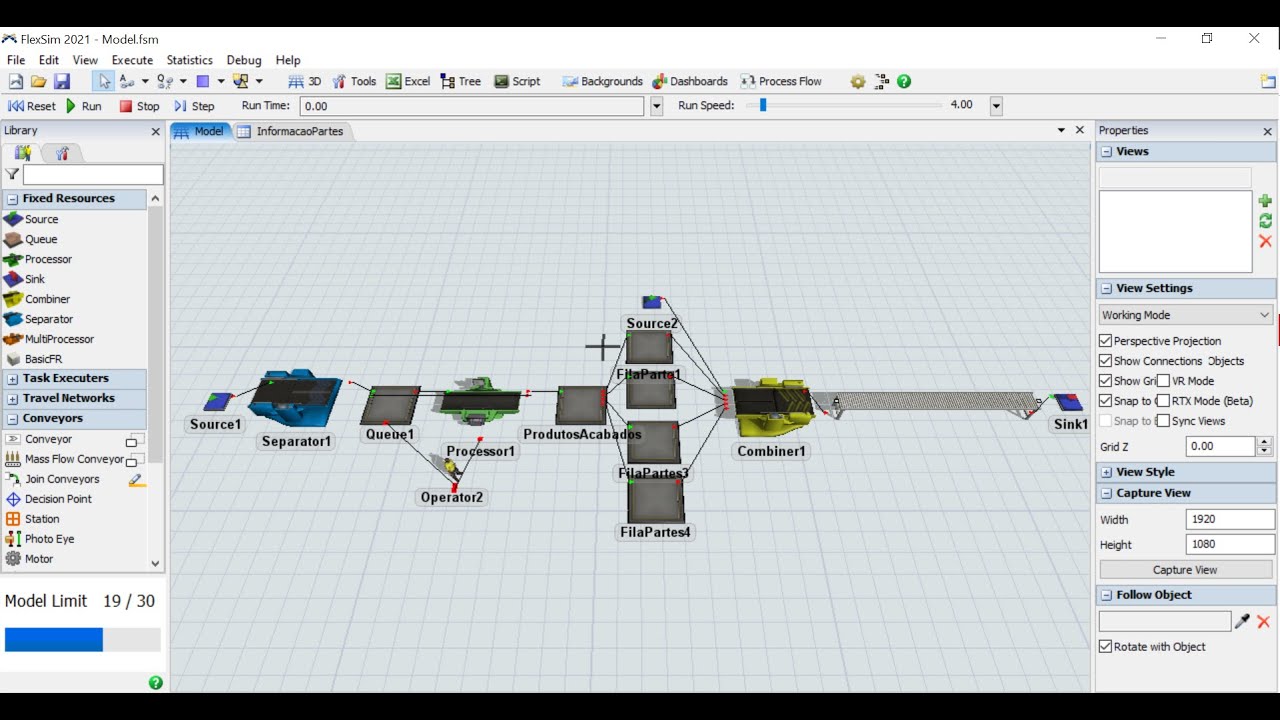Viewport: 1280px width, 720px height.
Task: Choose Photo Eye from Conveyors library
Action: pos(39,539)
